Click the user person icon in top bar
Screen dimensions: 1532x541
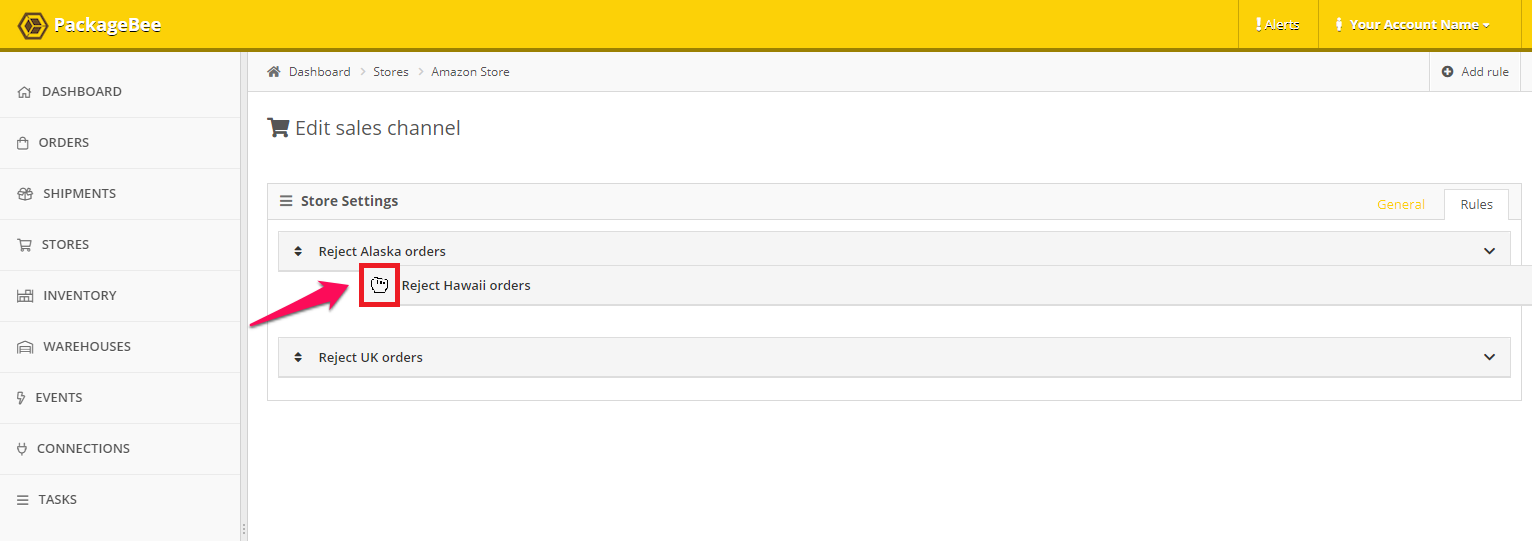click(x=1339, y=25)
